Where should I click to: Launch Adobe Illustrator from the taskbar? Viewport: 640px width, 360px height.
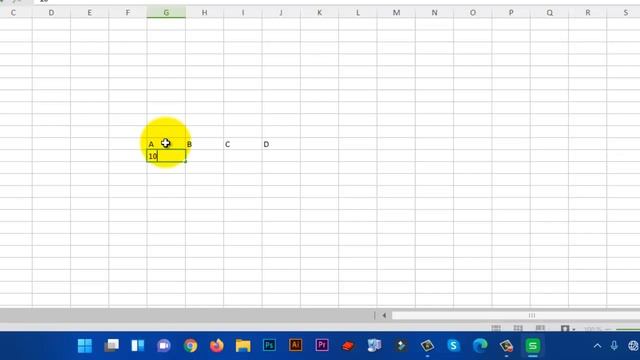[296, 345]
